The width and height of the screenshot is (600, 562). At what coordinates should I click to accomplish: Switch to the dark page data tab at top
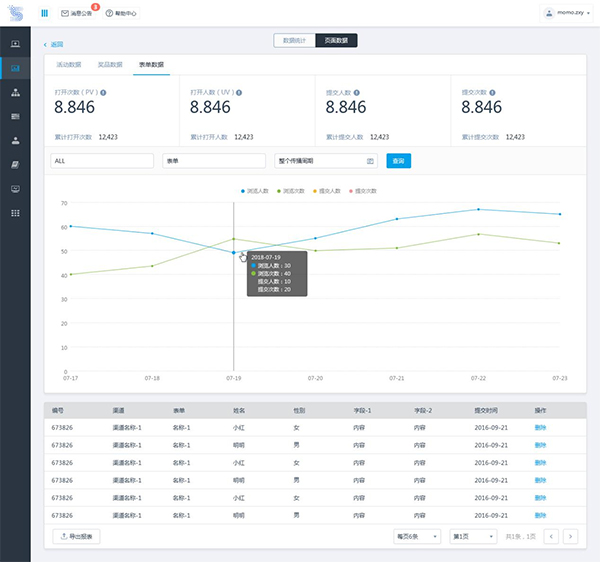[x=336, y=40]
